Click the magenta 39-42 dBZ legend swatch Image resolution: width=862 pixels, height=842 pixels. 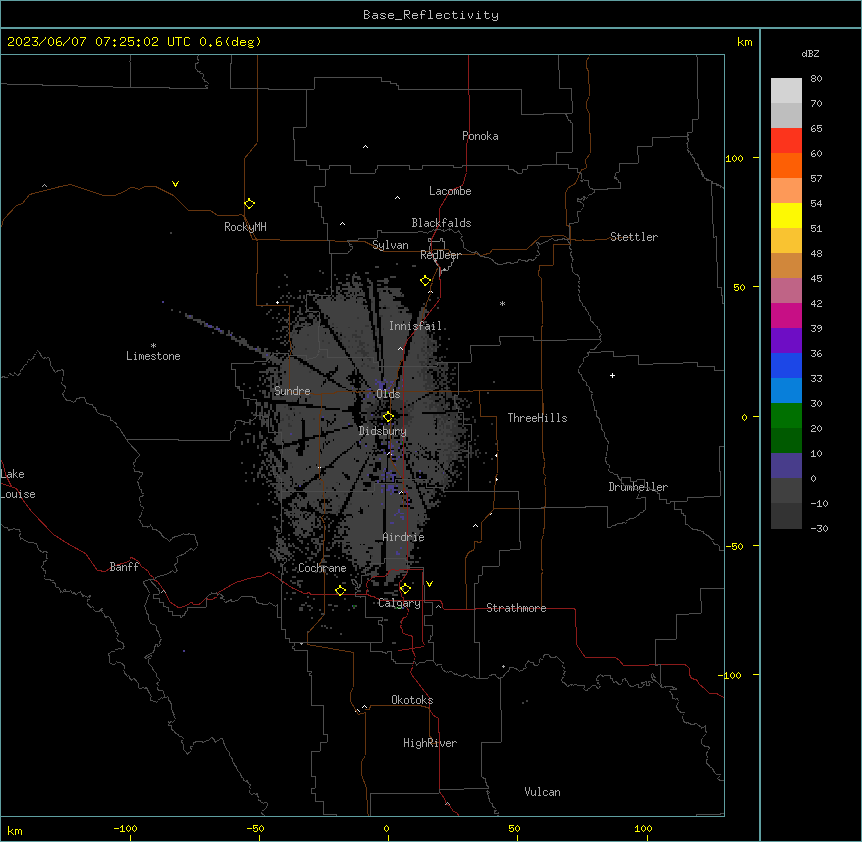(786, 315)
